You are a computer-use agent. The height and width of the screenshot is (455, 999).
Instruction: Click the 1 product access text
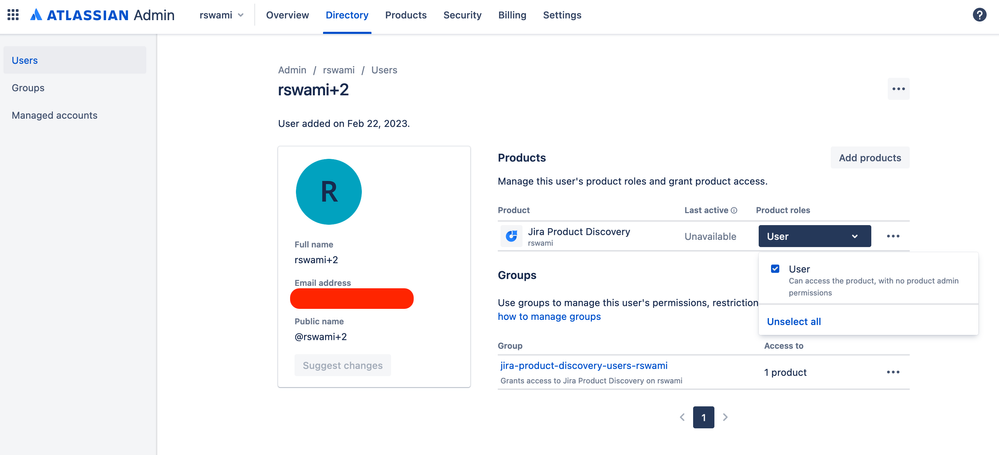click(786, 372)
